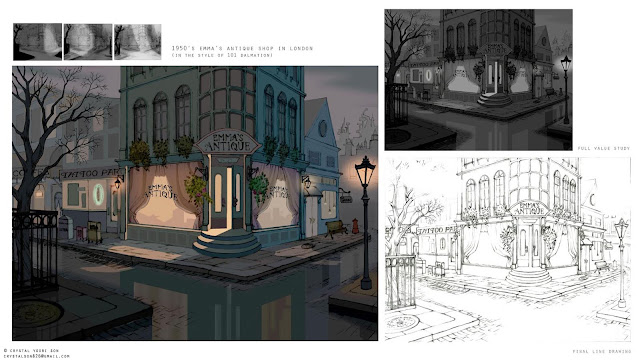The width and height of the screenshot is (640, 362).
Task: Select the third grayscale thumbnail sketch
Action: [138, 42]
